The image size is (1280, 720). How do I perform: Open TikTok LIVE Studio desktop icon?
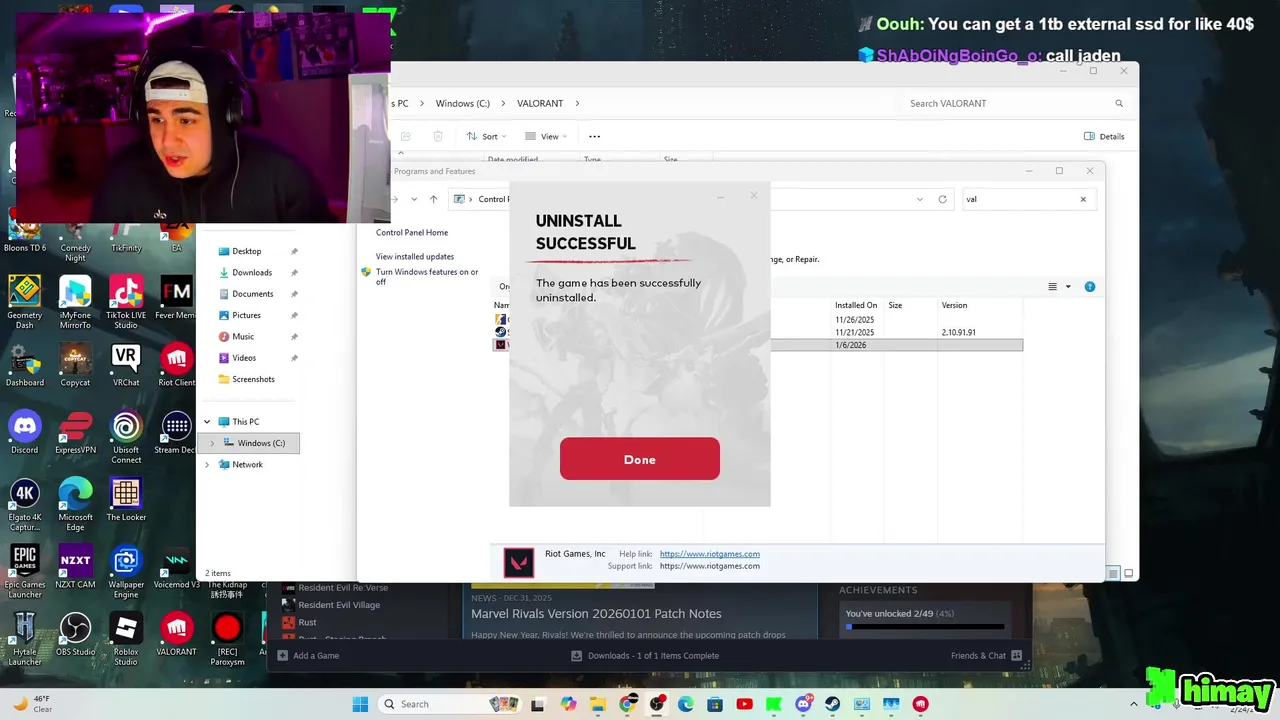pyautogui.click(x=126, y=302)
